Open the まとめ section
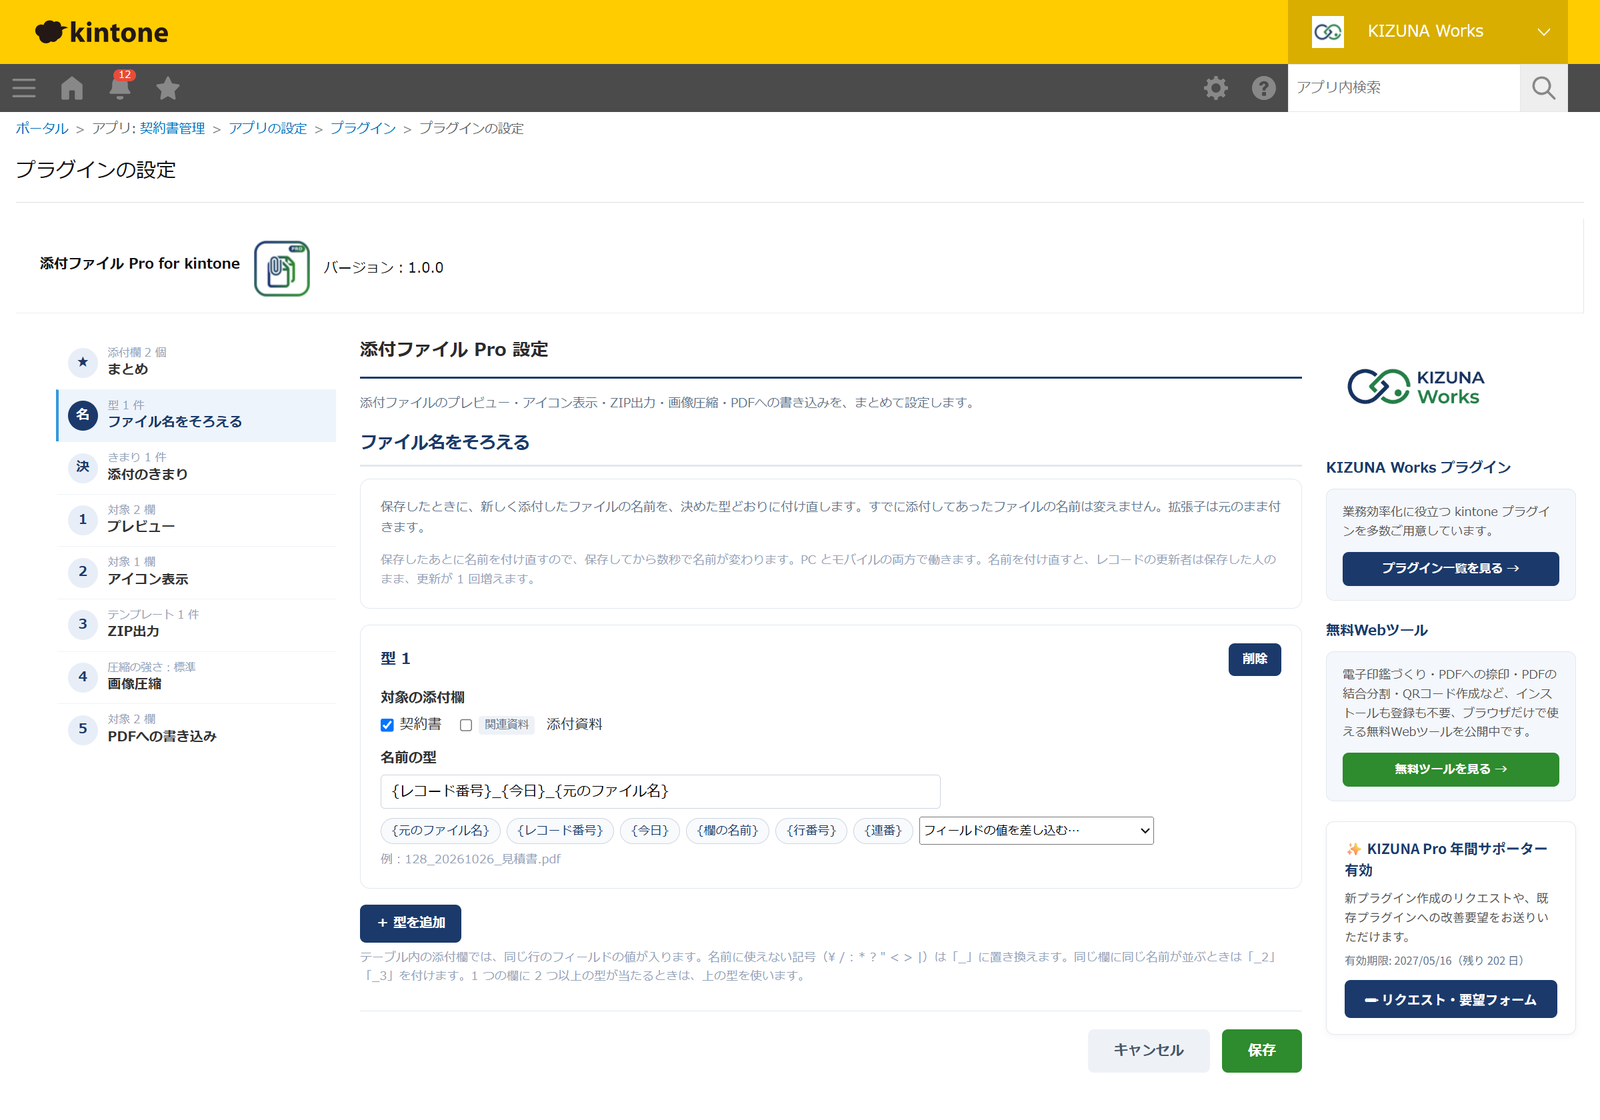 (x=196, y=362)
